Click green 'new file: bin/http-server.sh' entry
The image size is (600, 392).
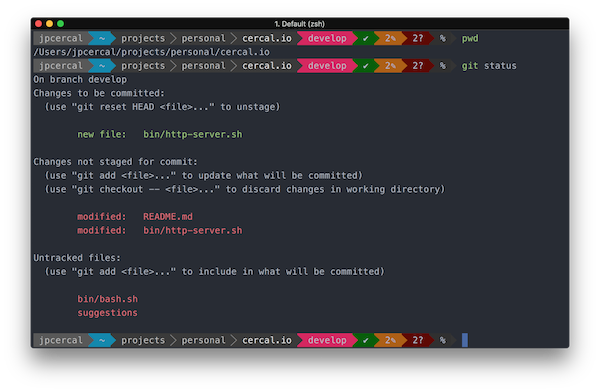160,134
